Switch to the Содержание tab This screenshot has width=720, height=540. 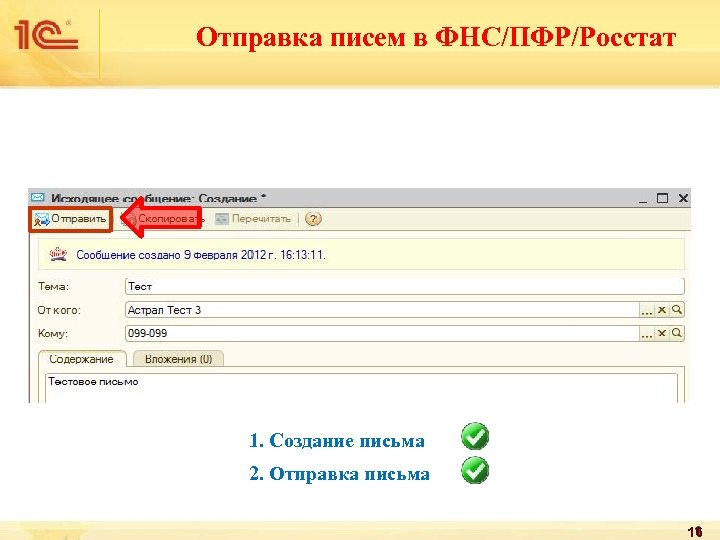click(x=82, y=359)
